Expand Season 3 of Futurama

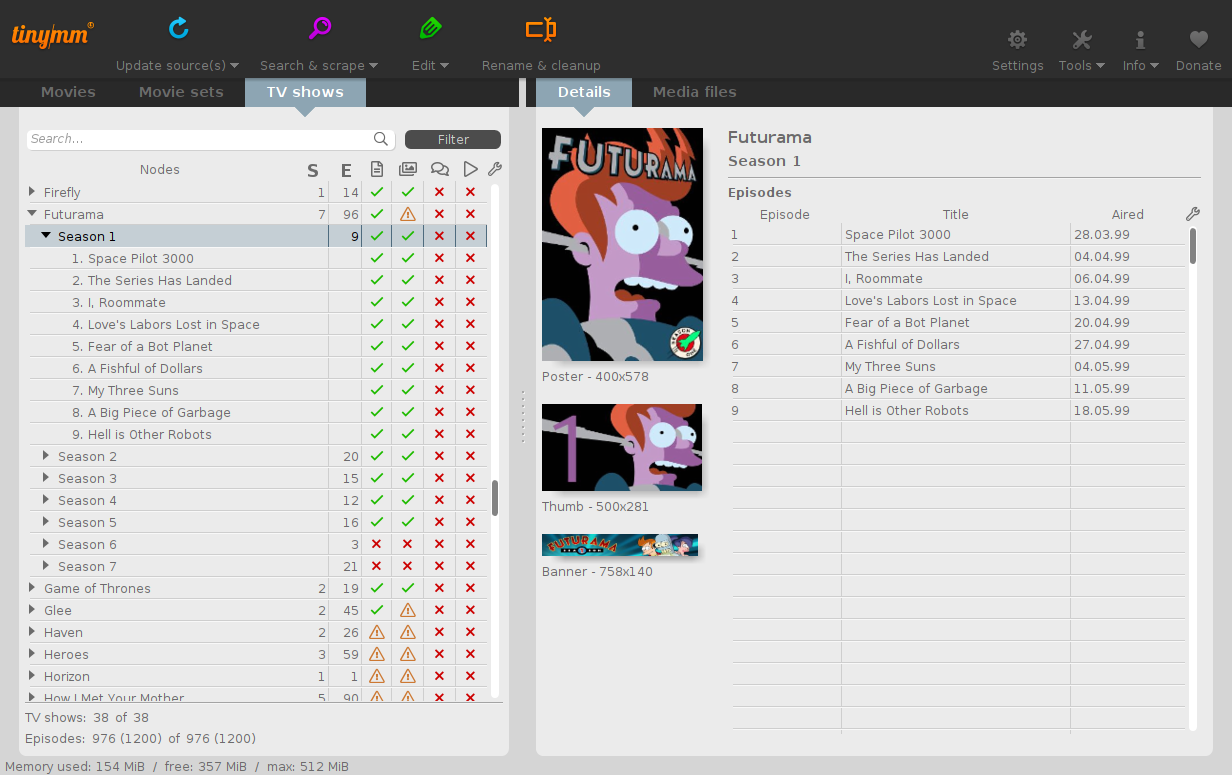46,478
